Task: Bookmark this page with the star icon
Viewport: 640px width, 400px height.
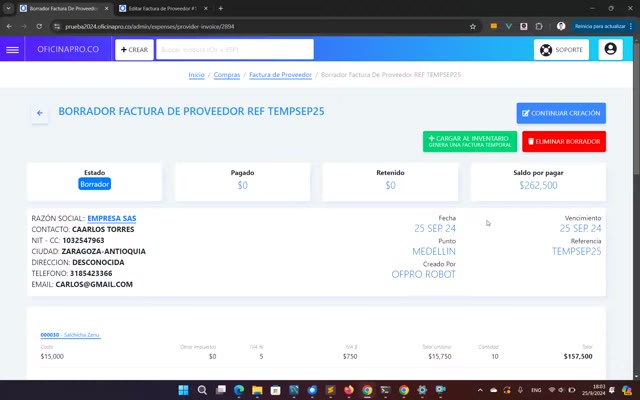Action: tap(473, 27)
